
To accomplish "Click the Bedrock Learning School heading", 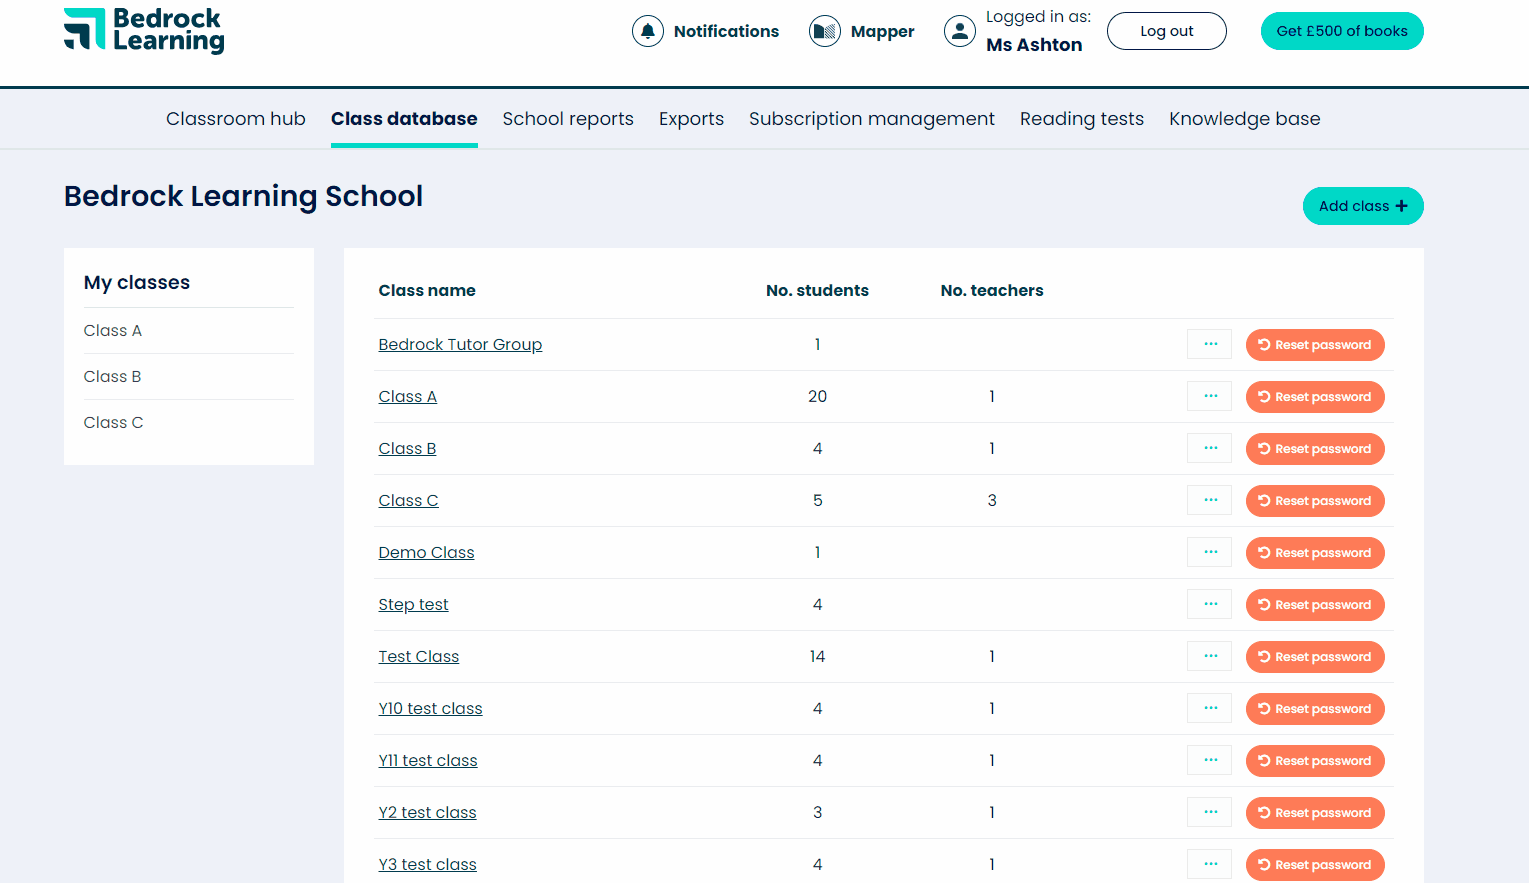I will tap(243, 196).
